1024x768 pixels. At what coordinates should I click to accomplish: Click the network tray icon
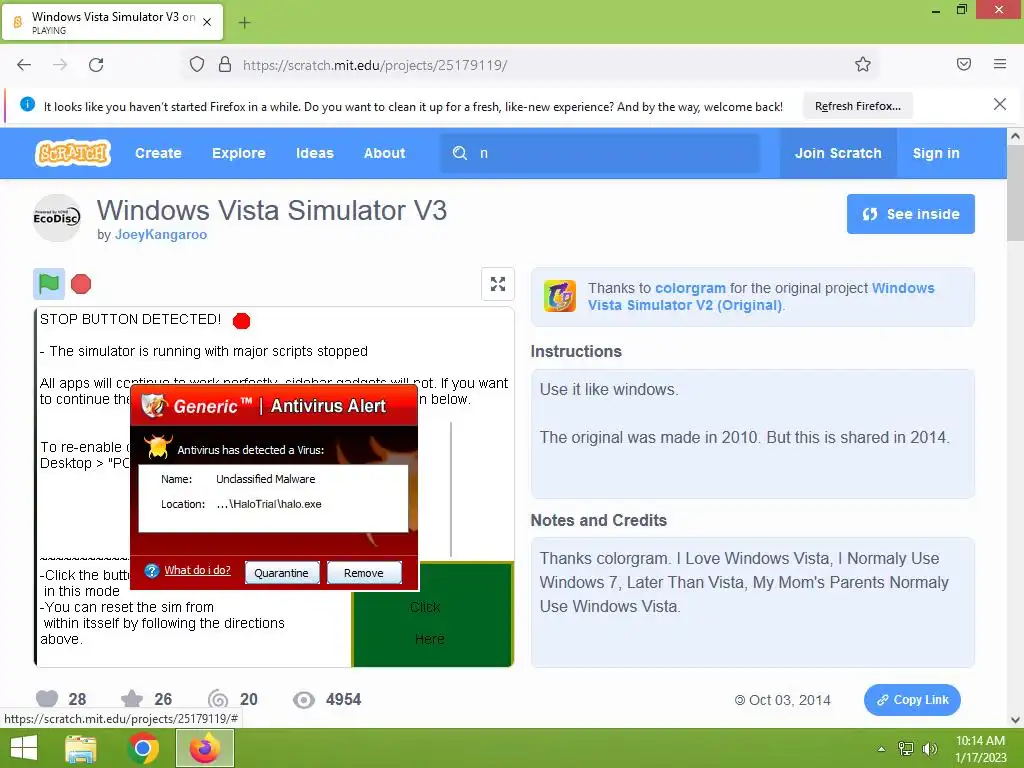point(906,749)
